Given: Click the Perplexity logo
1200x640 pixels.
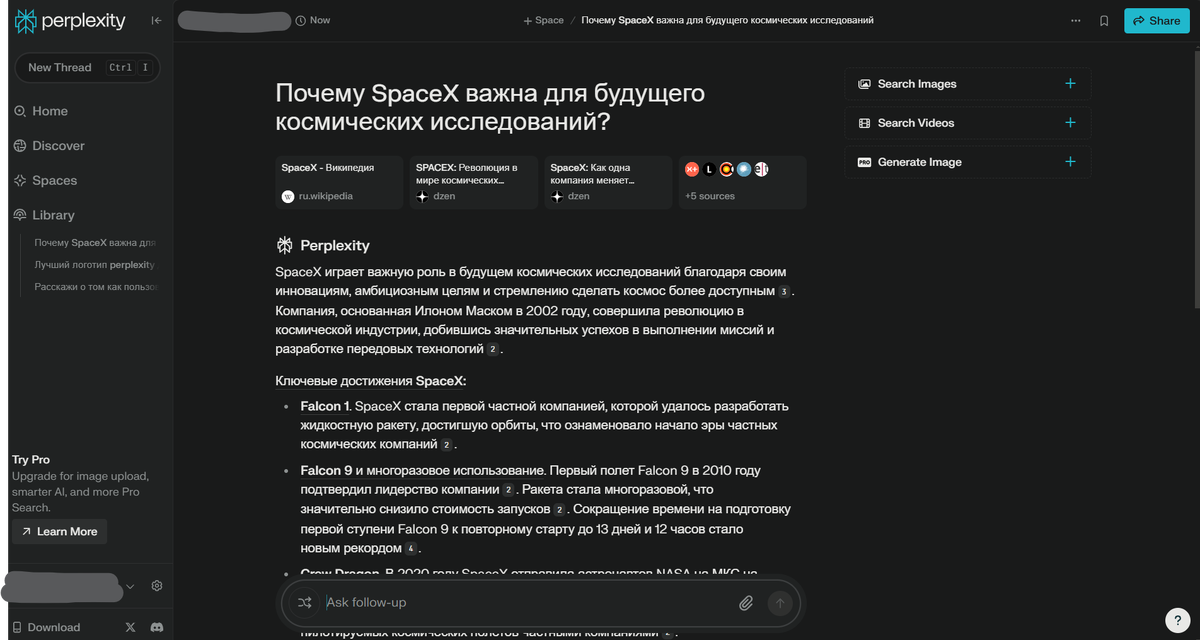Looking at the screenshot, I should 69,21.
